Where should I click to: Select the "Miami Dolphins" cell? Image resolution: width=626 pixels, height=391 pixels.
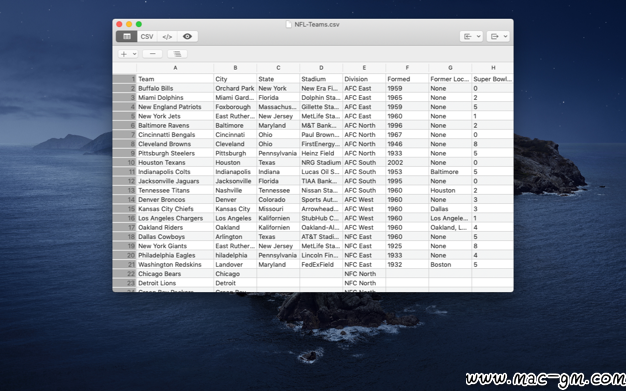175,97
